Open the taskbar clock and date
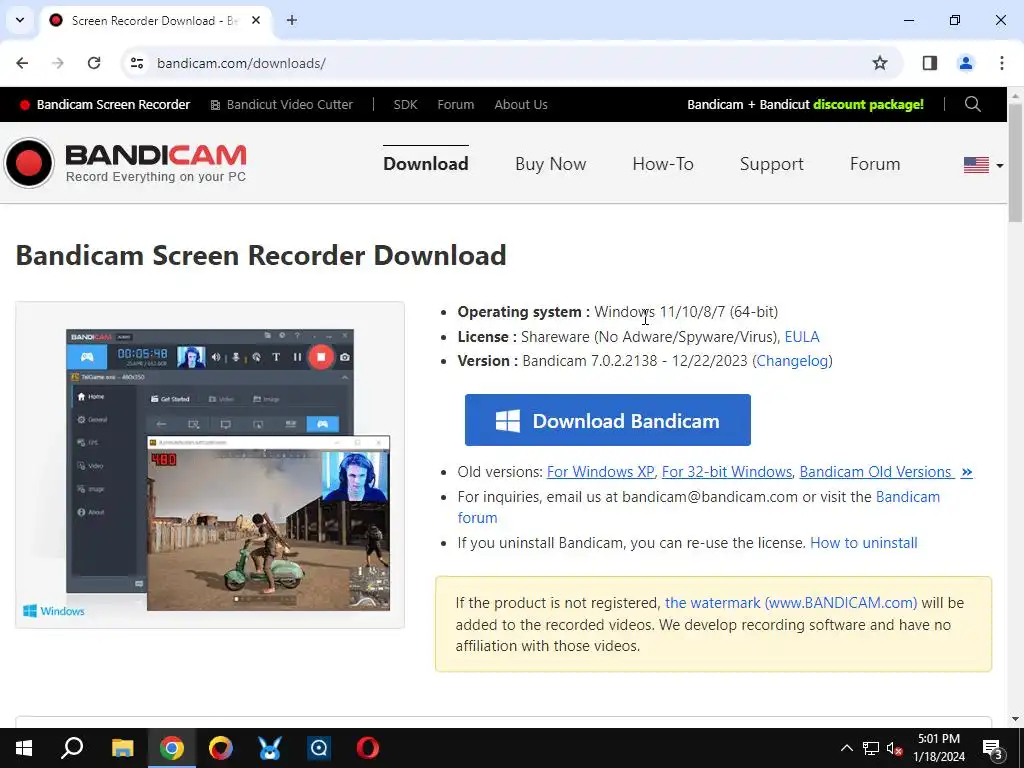This screenshot has height=768, width=1024. click(939, 748)
